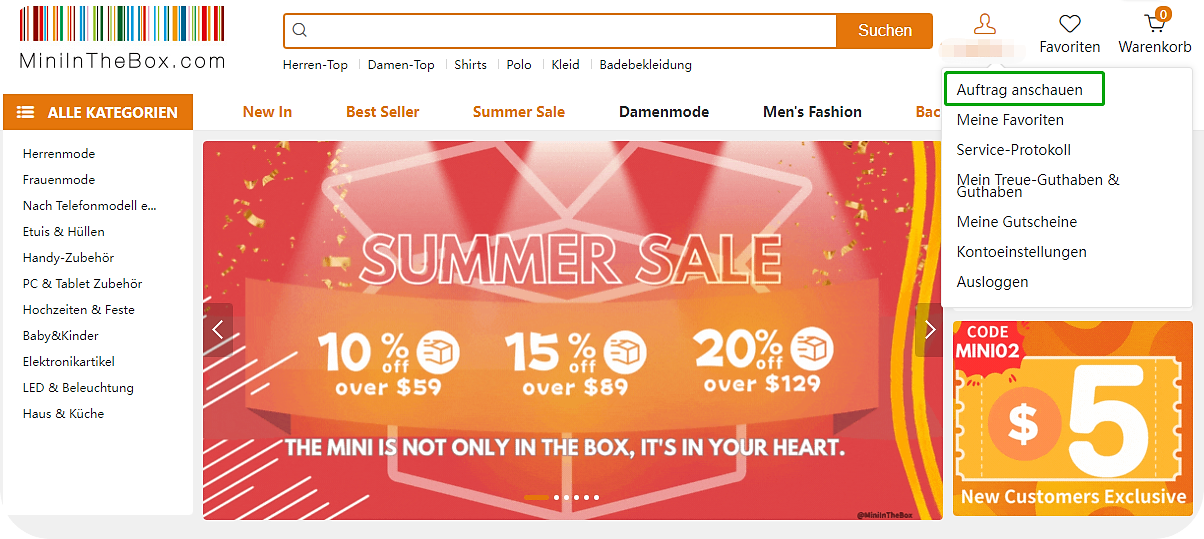Image resolution: width=1204 pixels, height=539 pixels.
Task: Open the Summer Sale navigation tab
Action: click(x=519, y=112)
